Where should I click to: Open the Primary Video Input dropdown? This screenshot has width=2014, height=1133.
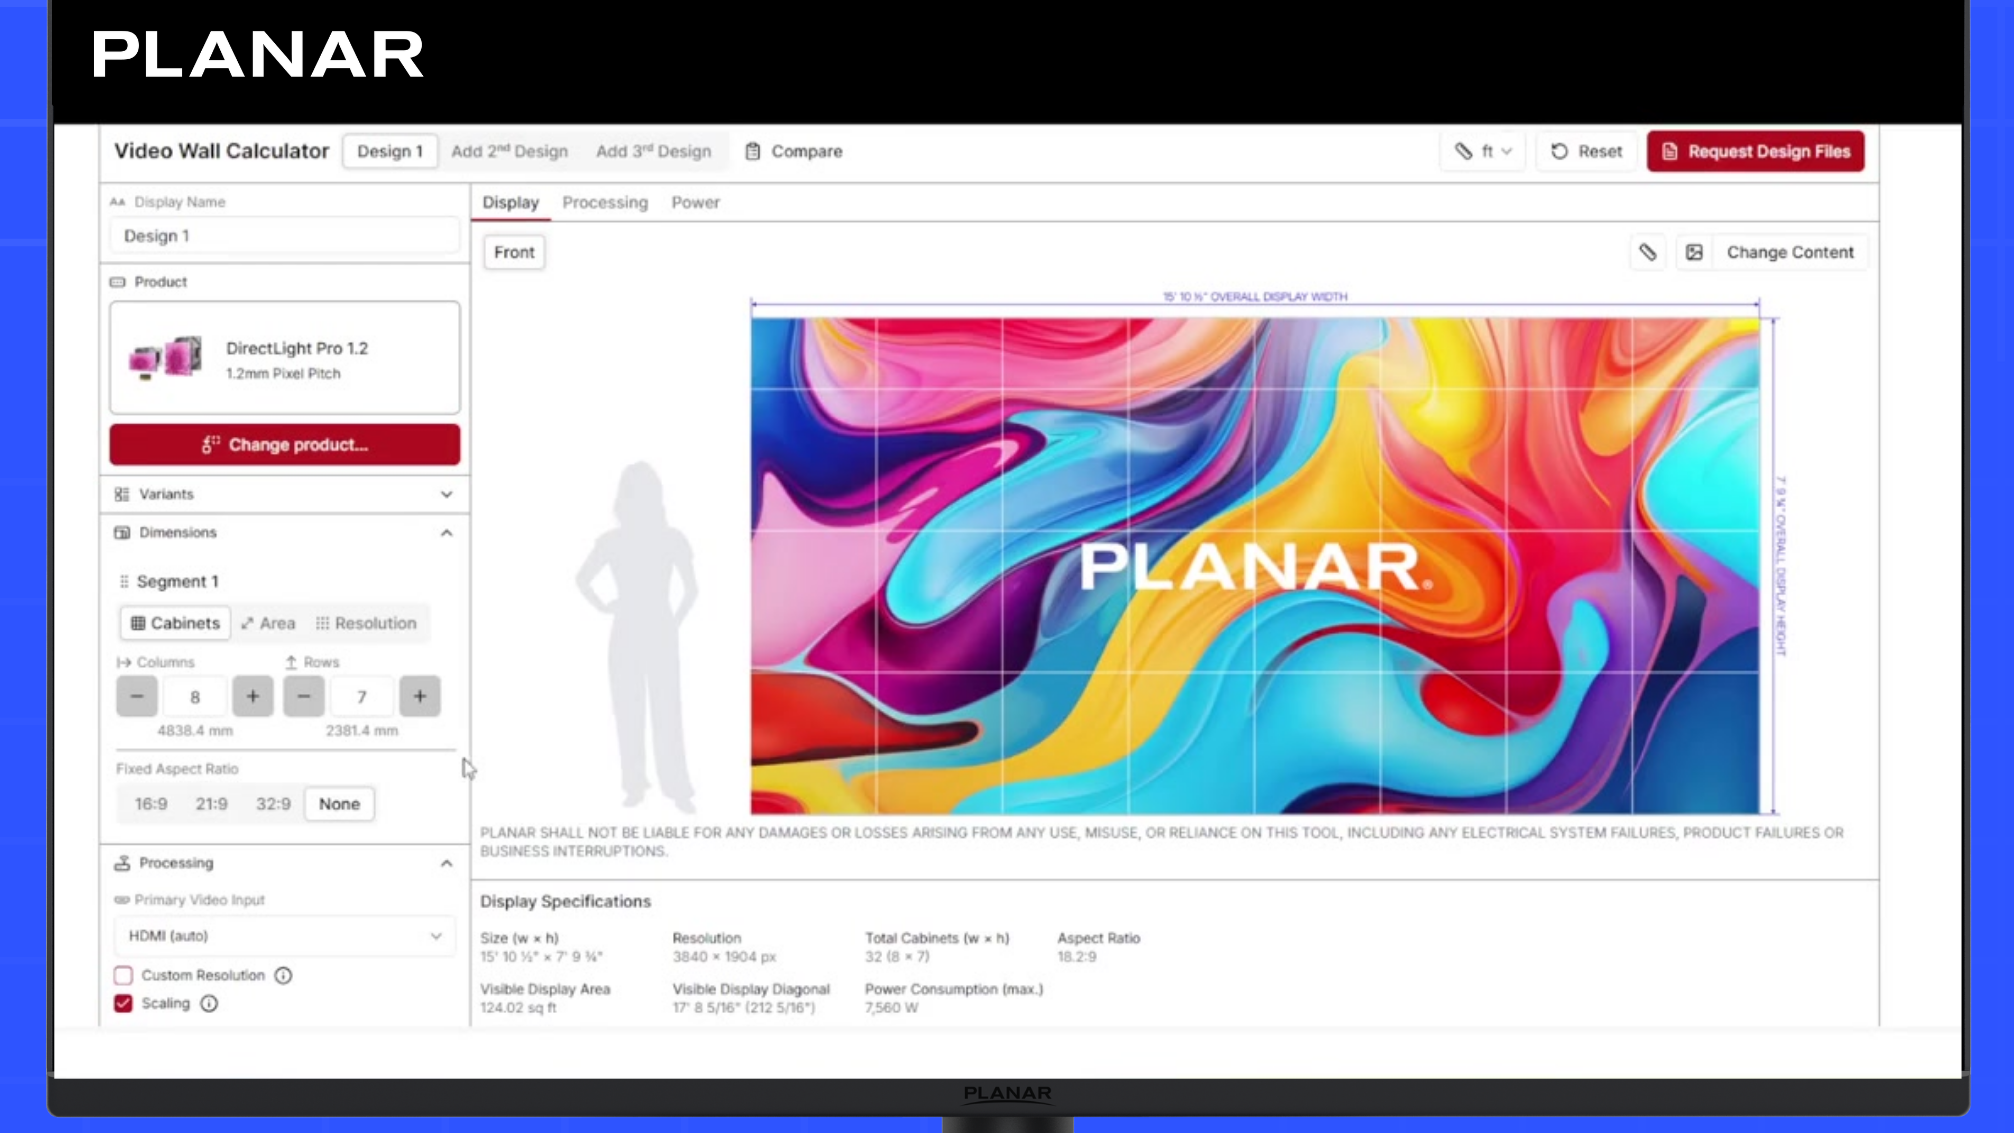(283, 936)
